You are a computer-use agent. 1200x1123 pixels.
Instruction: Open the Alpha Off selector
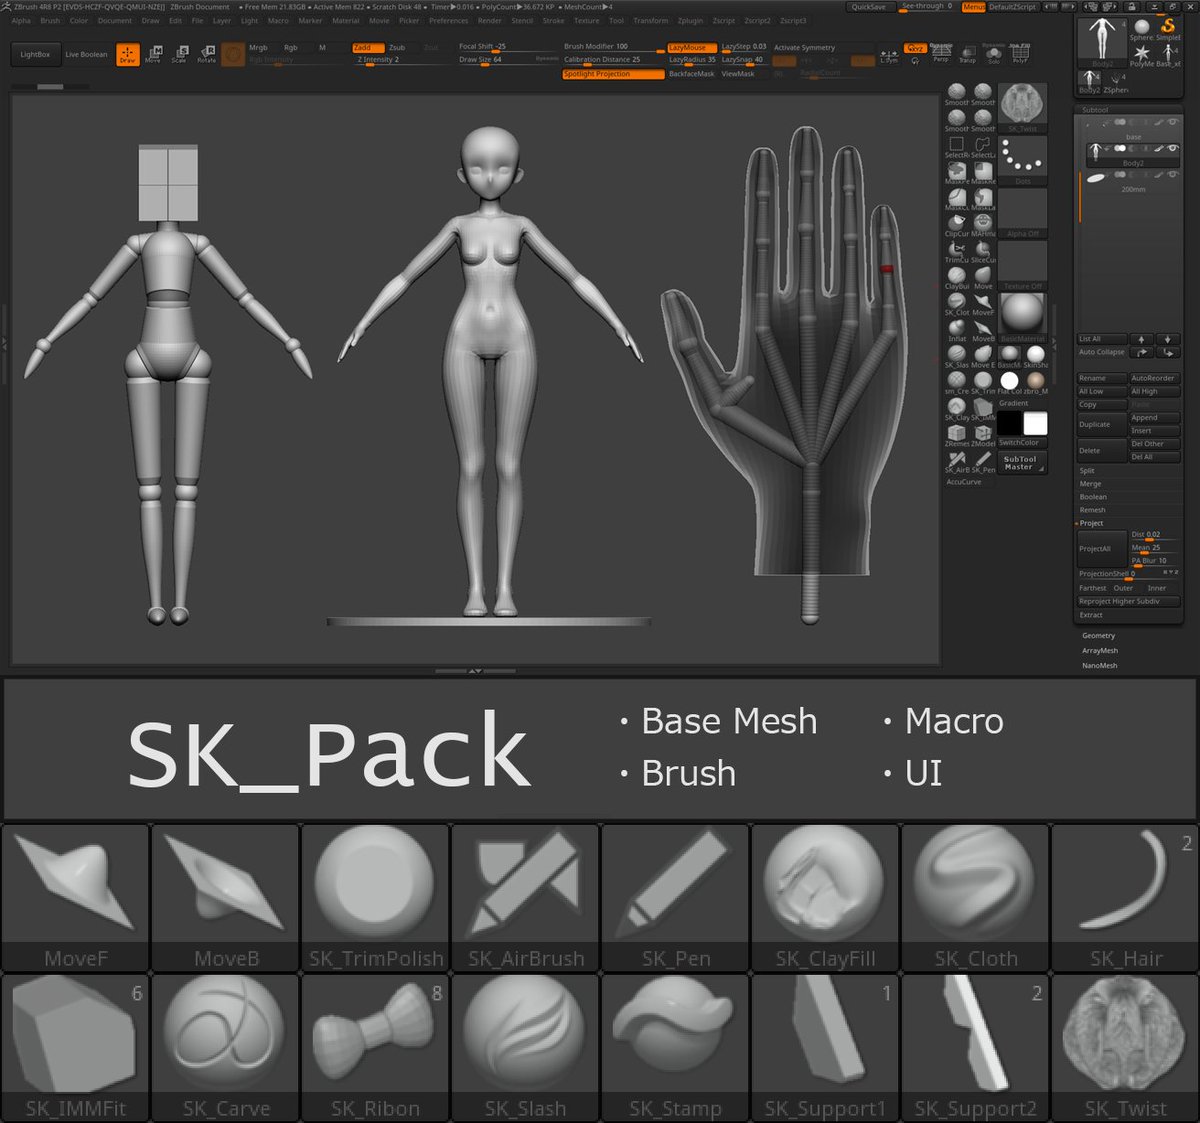pyautogui.click(x=1022, y=213)
